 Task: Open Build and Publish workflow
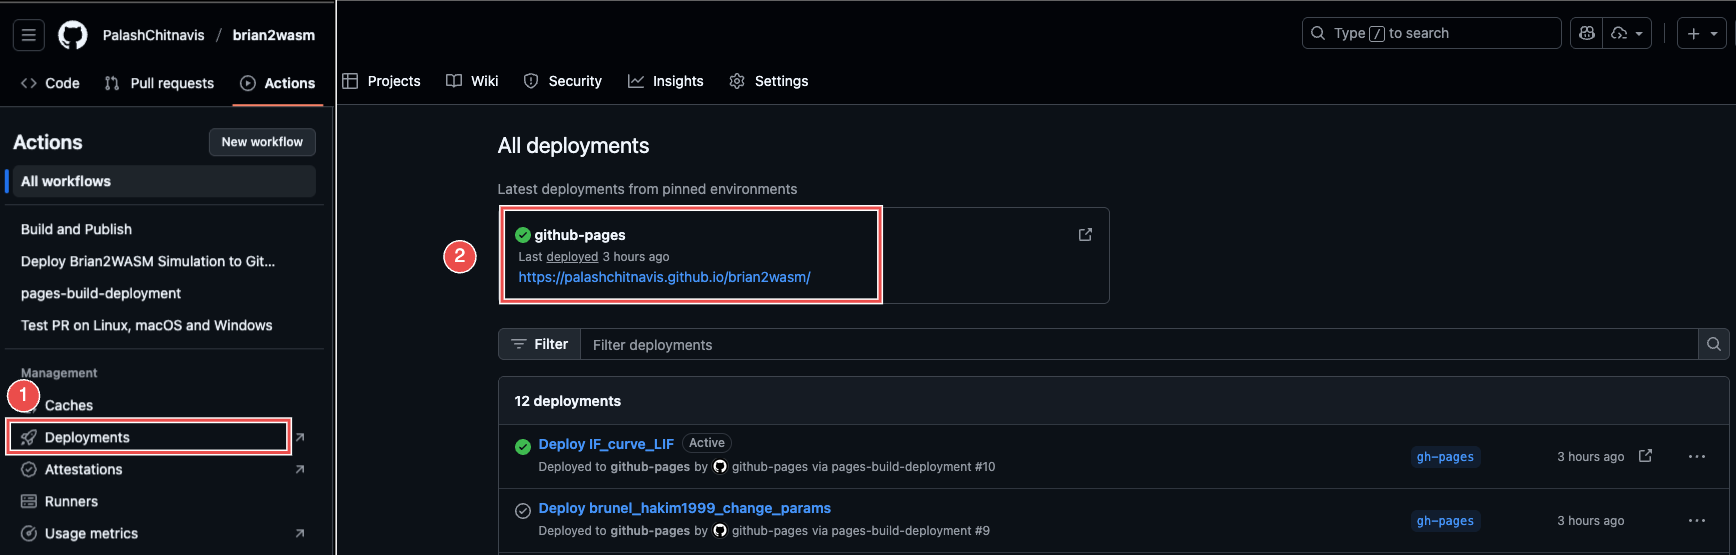coord(76,229)
